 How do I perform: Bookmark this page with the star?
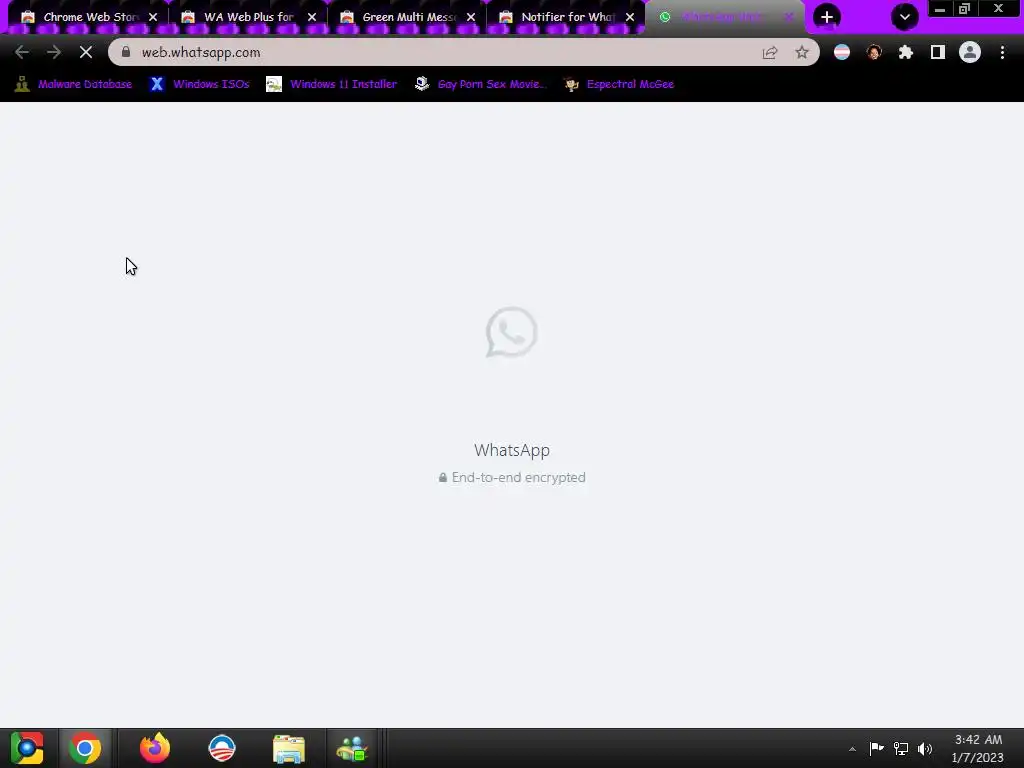click(802, 52)
